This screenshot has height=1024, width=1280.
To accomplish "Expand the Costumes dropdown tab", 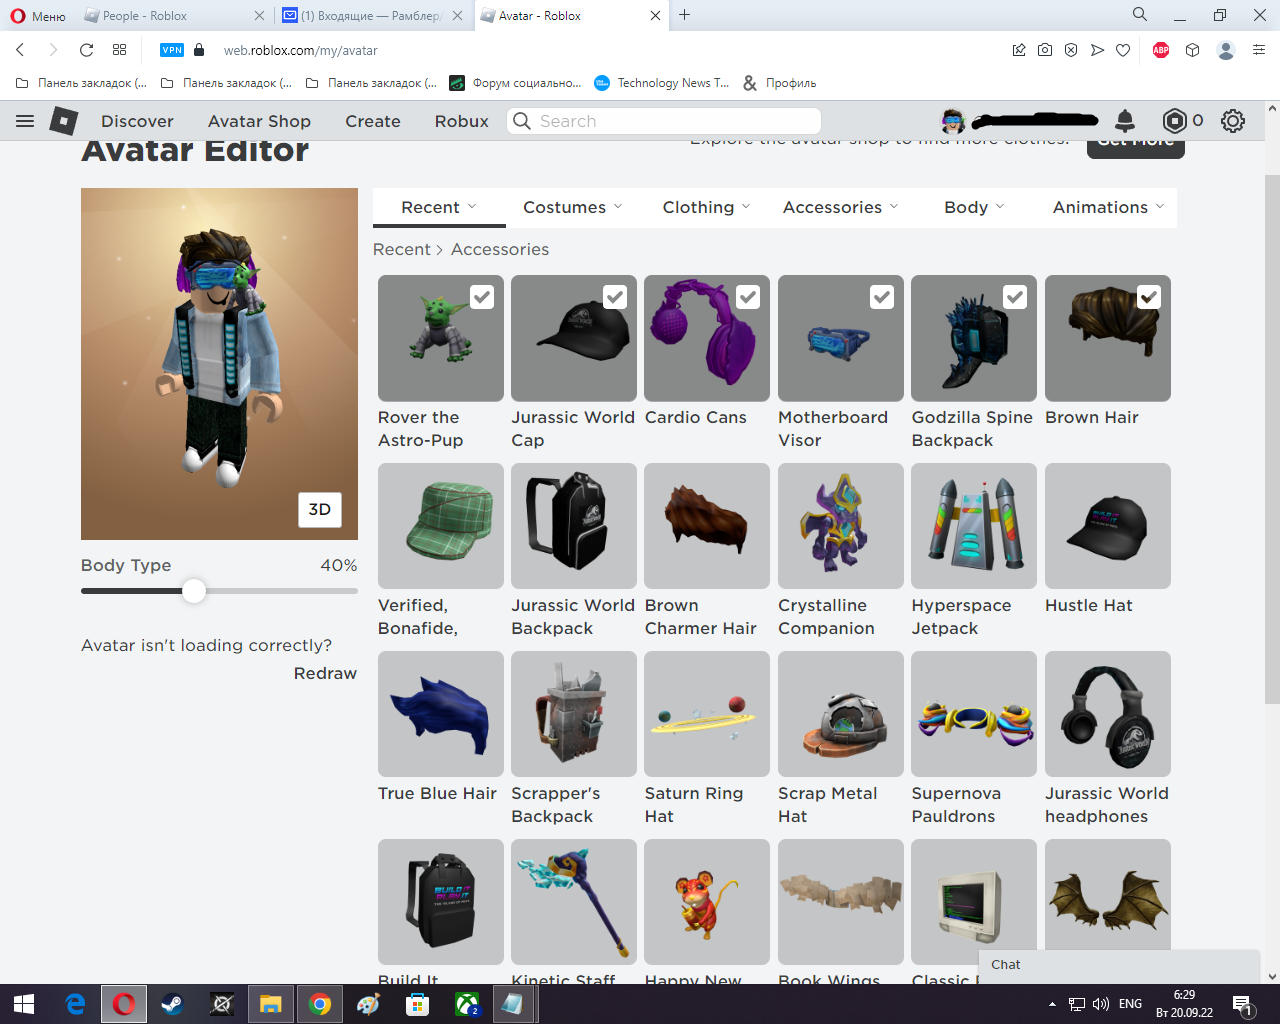I will [573, 207].
